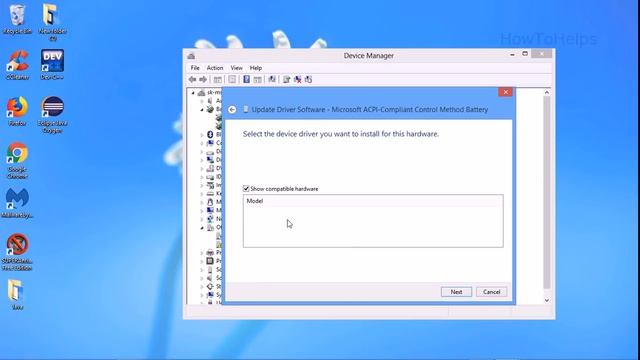
Task: Click the Scan for hardware changes toolbar icon
Action: coord(272,80)
